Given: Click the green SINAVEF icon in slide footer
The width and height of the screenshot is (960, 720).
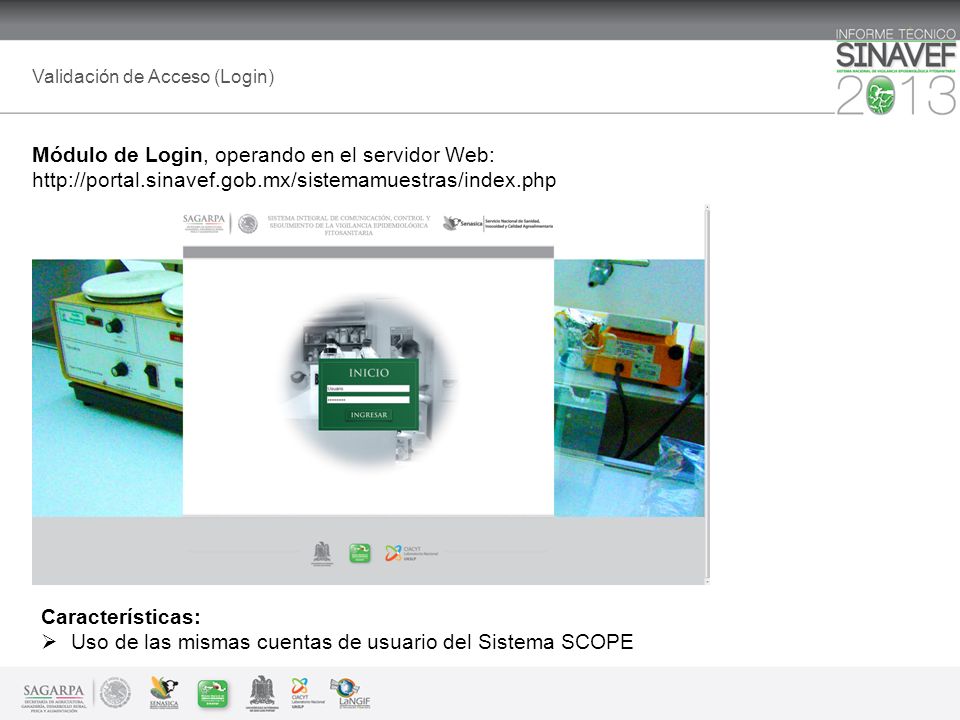Looking at the screenshot, I should click(212, 694).
